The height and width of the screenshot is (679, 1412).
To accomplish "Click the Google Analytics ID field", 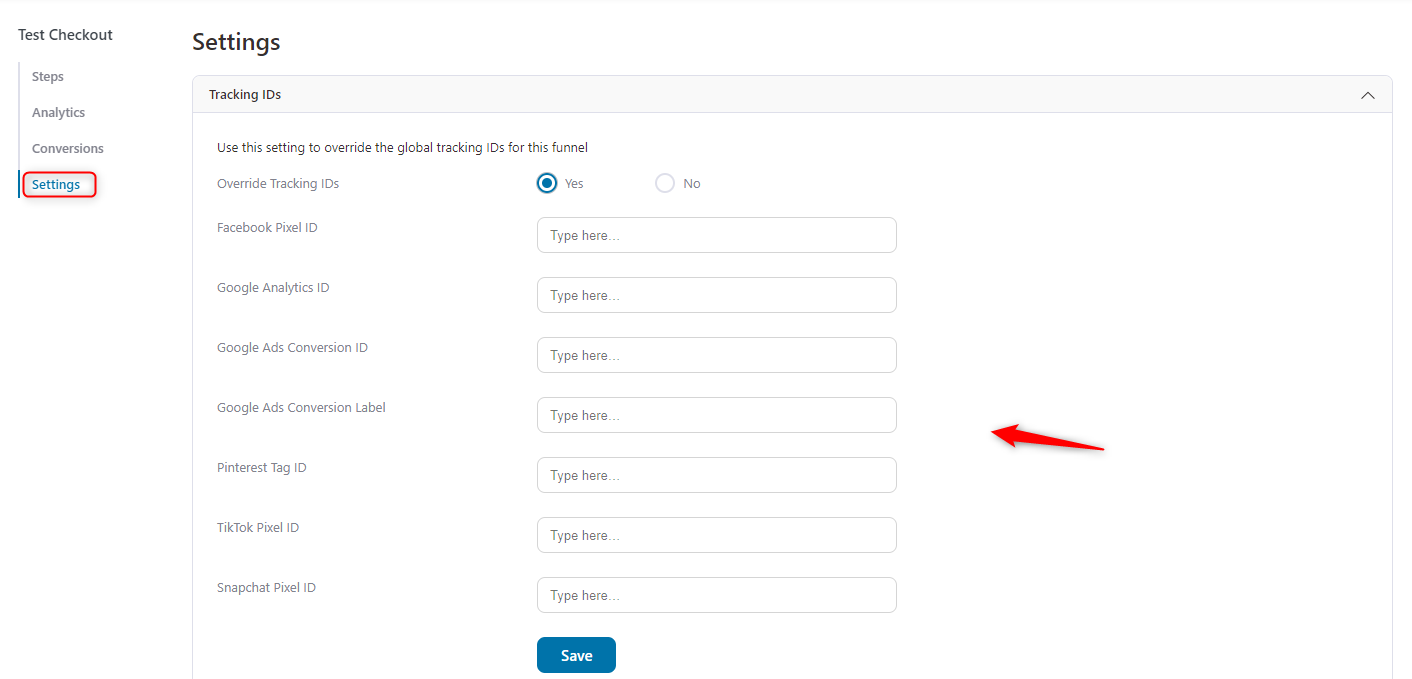I will point(717,295).
